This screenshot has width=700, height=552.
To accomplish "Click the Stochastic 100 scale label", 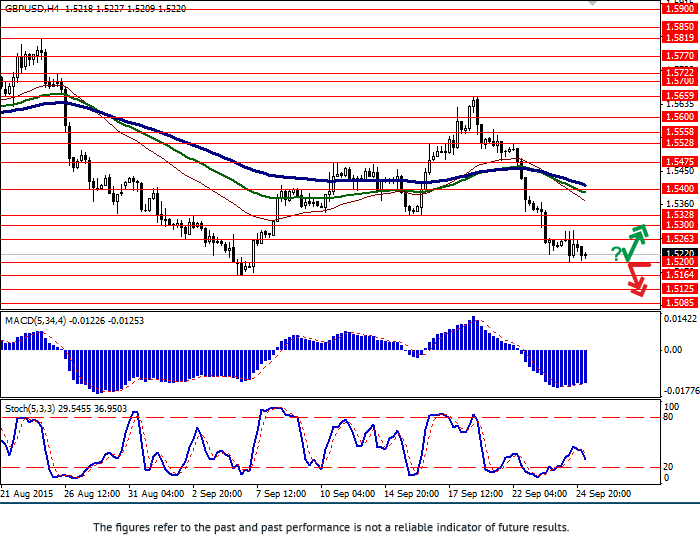I will click(671, 407).
